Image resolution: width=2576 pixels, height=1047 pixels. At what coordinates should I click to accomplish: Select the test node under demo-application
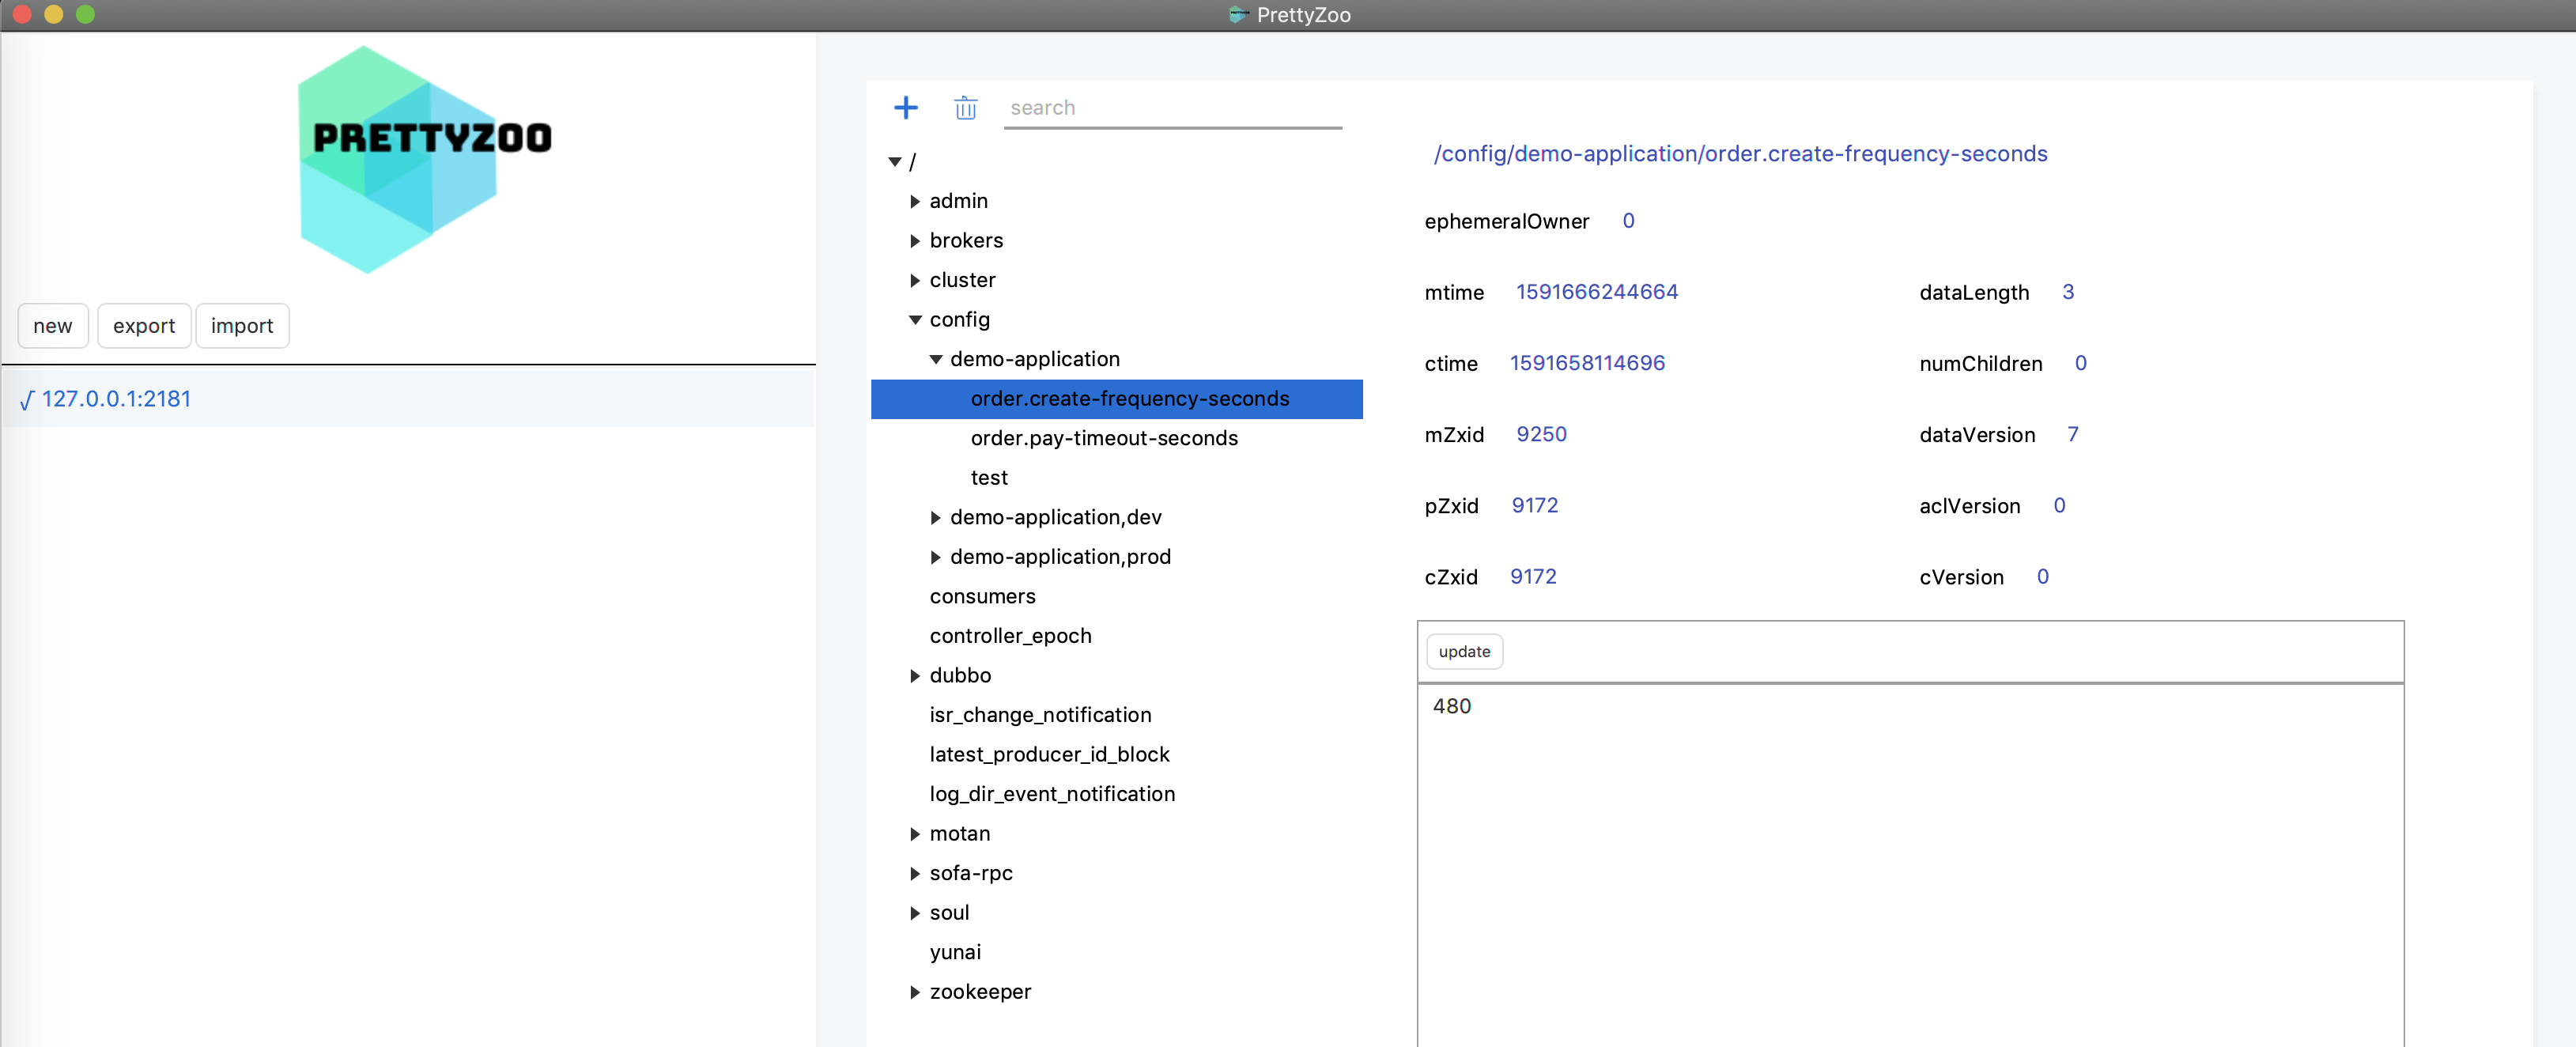[x=988, y=477]
